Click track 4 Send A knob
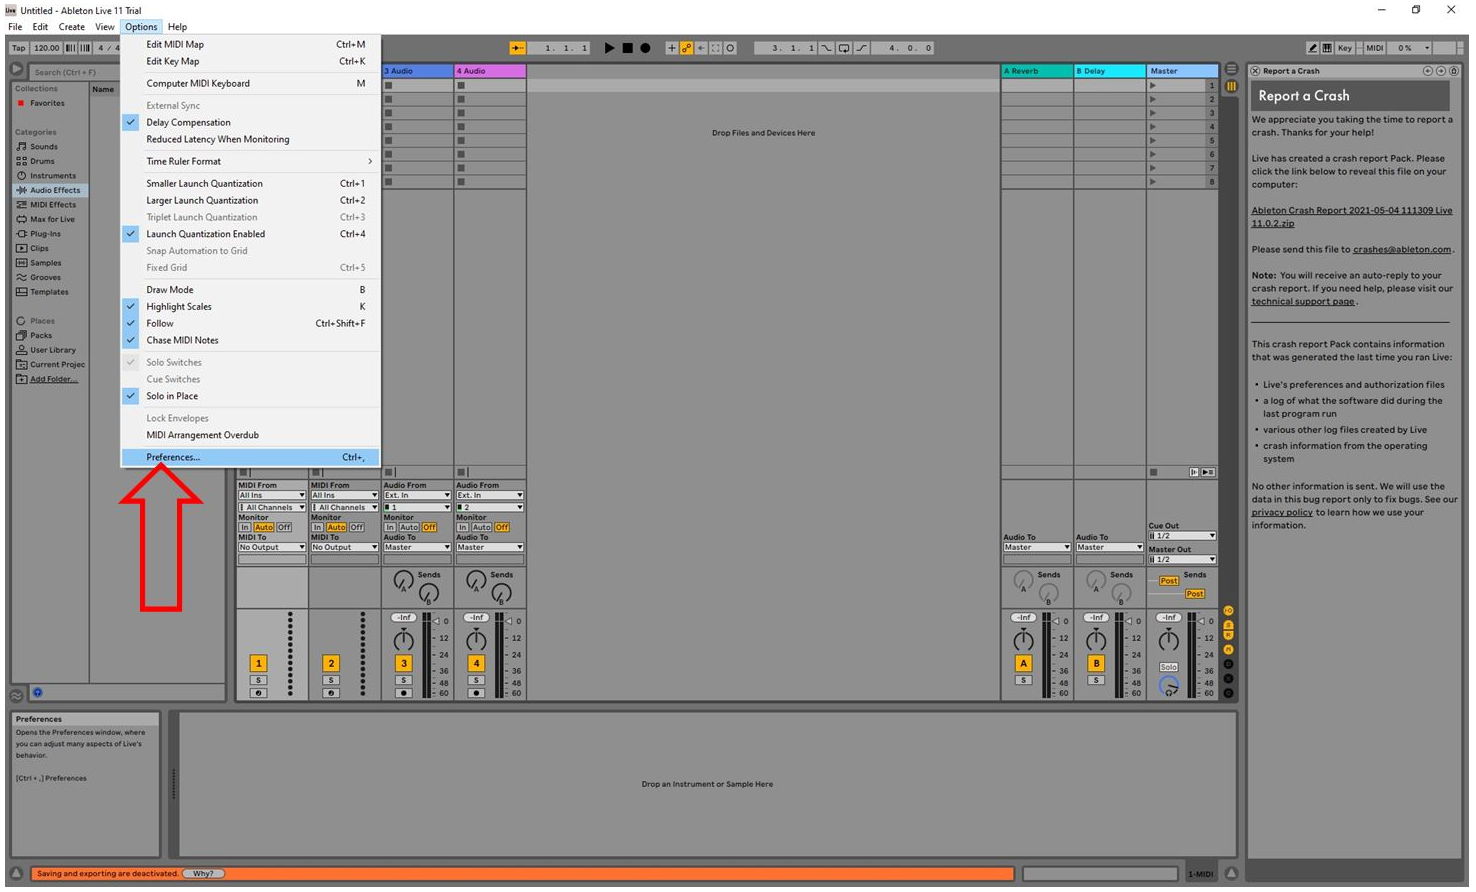Screen dimensions: 1476x892 (x=476, y=580)
